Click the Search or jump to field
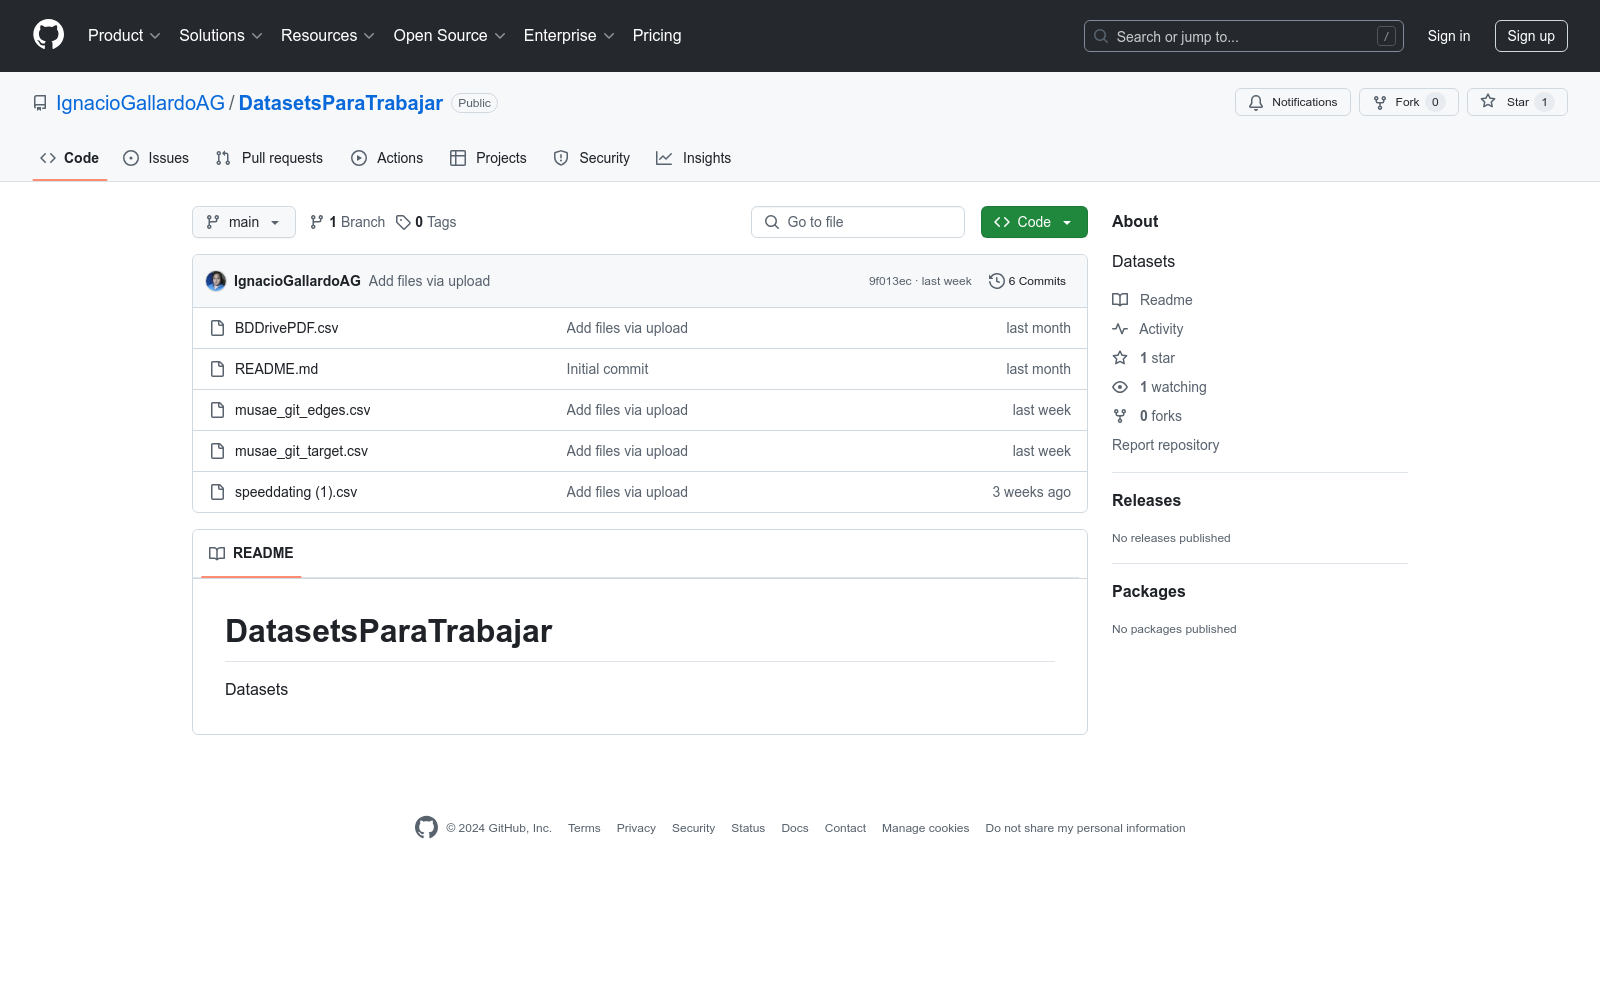 point(1244,36)
